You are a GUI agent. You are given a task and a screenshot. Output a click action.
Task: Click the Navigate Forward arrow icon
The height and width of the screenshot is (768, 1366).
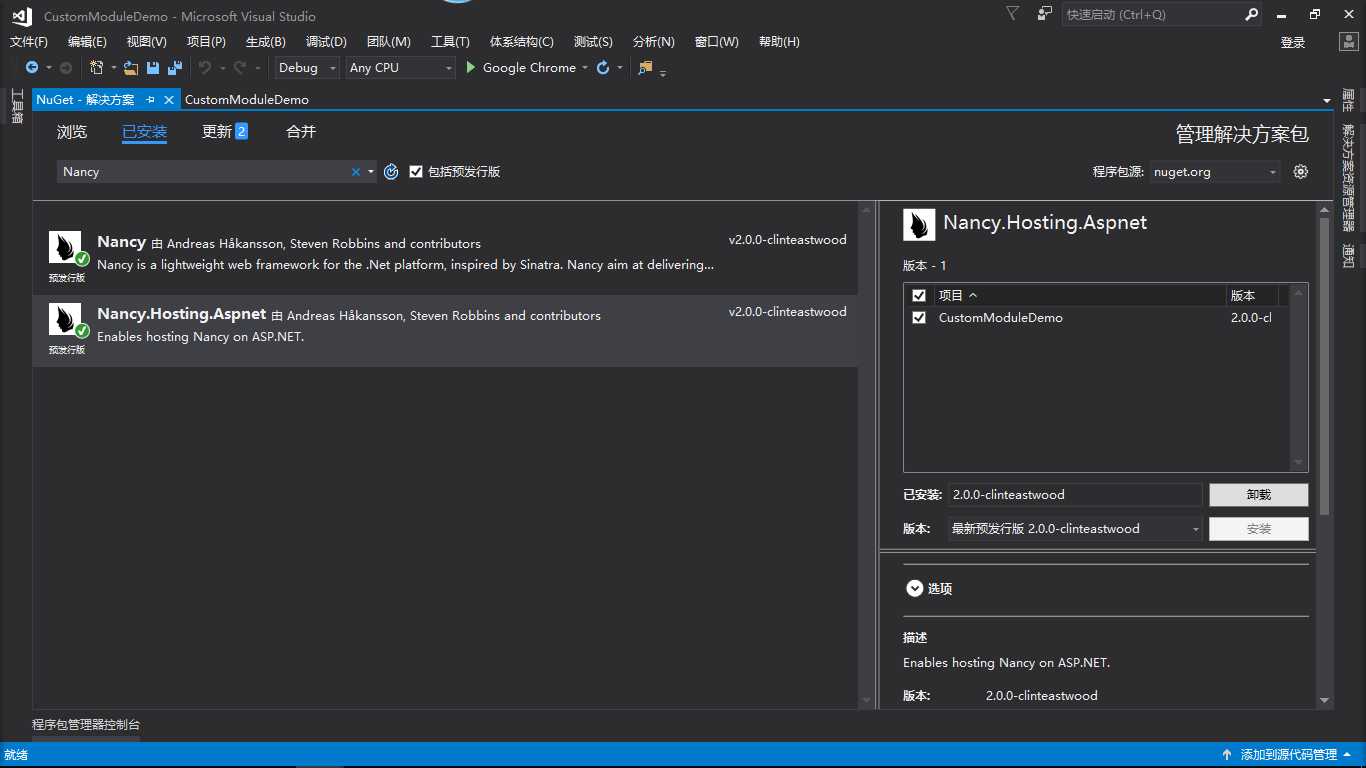[66, 68]
